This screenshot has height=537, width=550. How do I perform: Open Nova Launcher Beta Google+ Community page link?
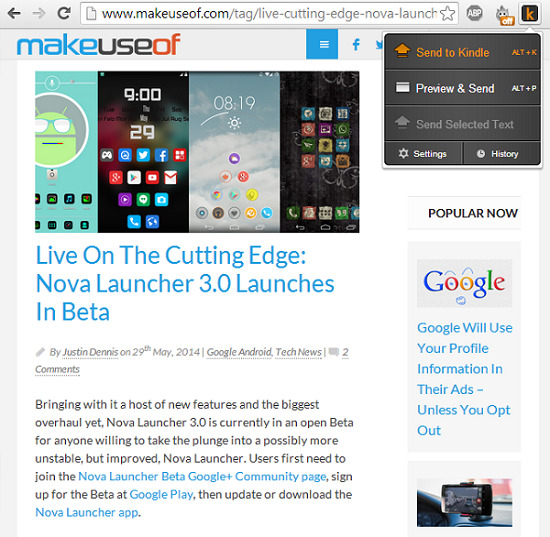point(202,476)
